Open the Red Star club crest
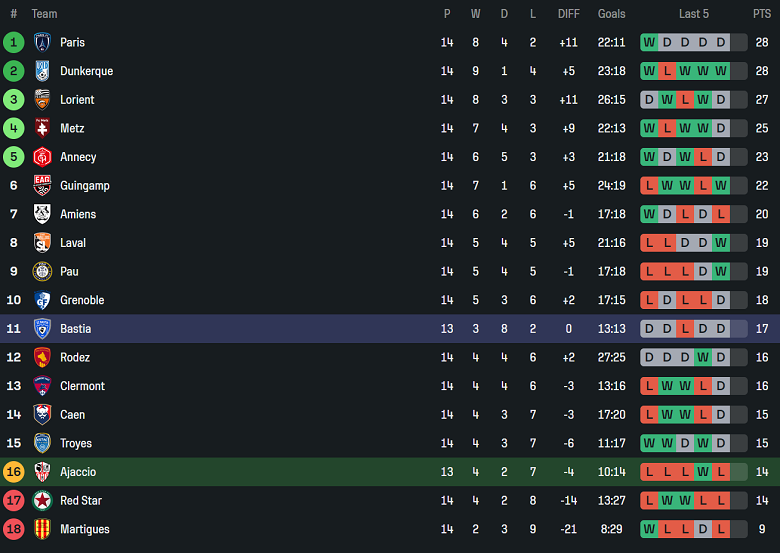Viewport: 780px width, 553px height. point(42,500)
